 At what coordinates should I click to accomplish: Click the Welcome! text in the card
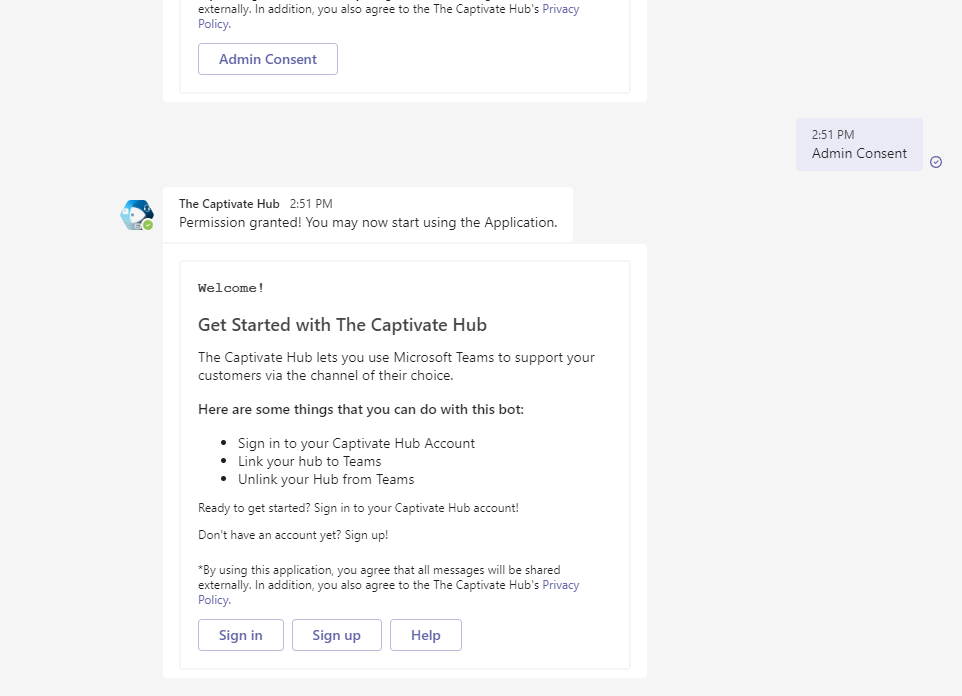coord(231,288)
